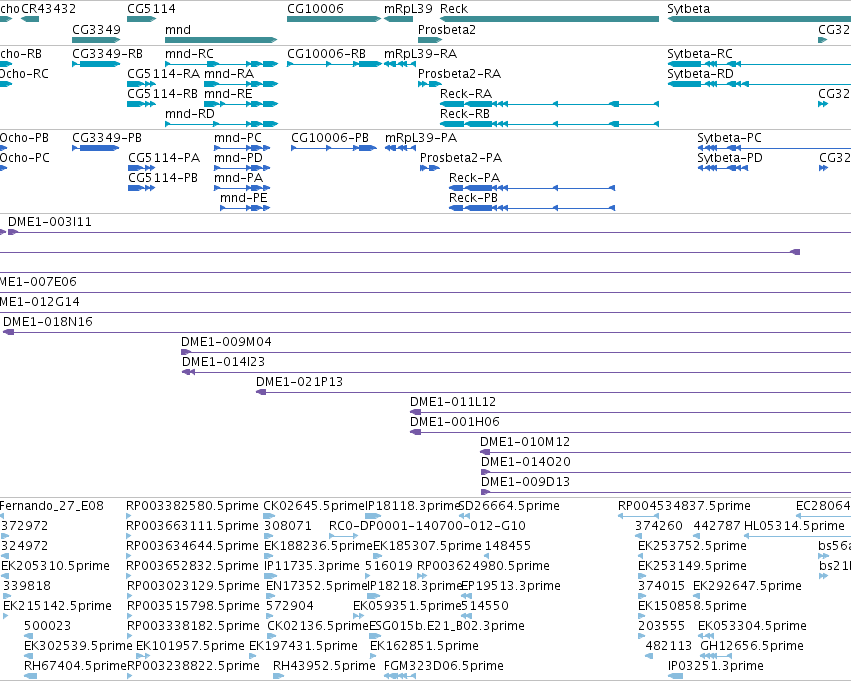The width and height of the screenshot is (851, 681).
Task: Select the mnd-PD protein label
Action: tap(238, 158)
